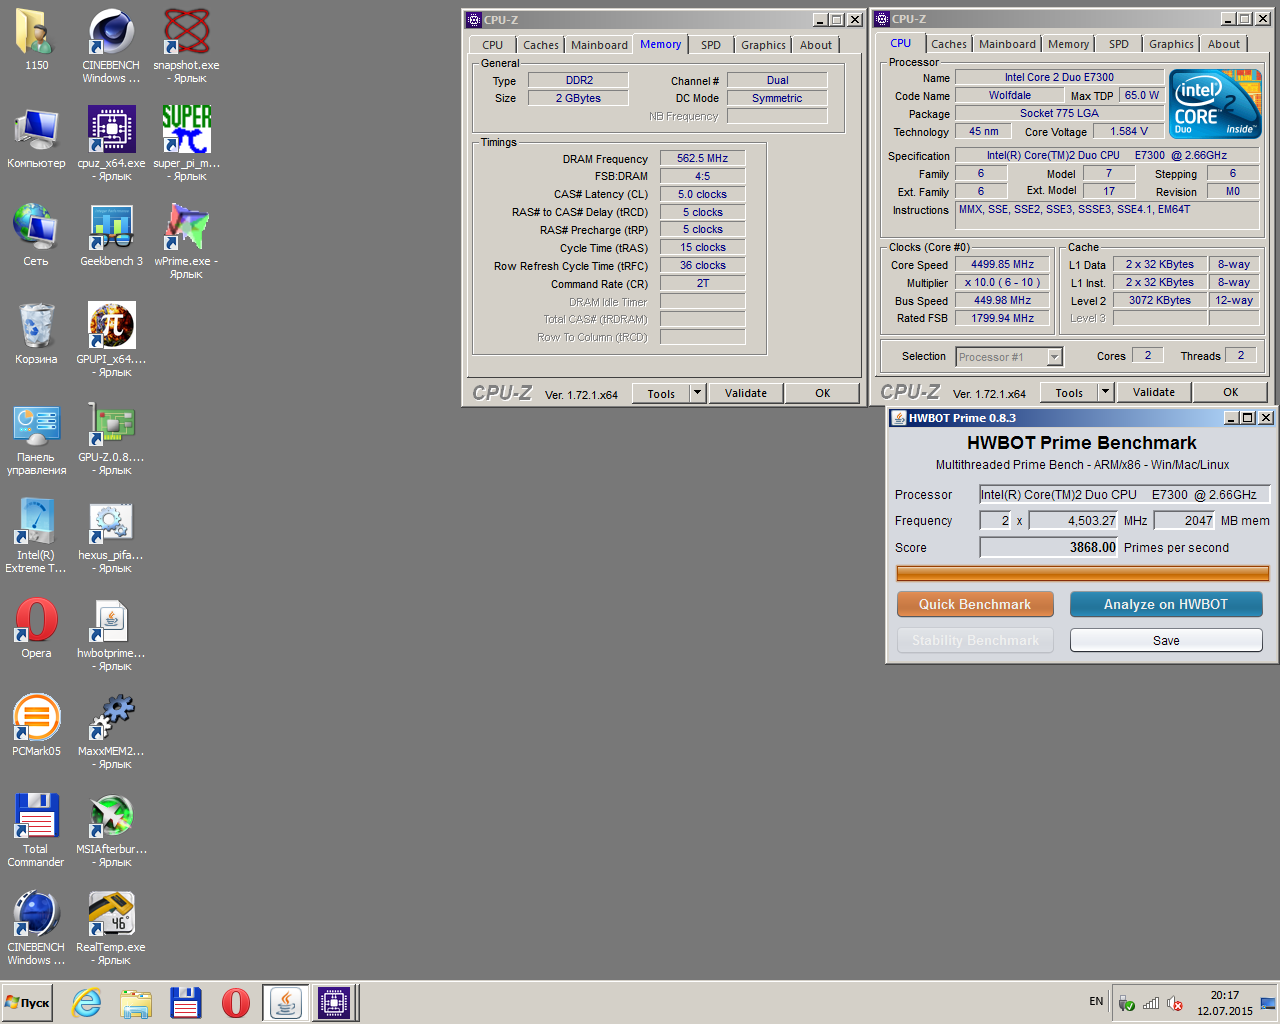Launch RealTemp.exe desktop shortcut
Screen dimensions: 1280x1024
pos(111,928)
